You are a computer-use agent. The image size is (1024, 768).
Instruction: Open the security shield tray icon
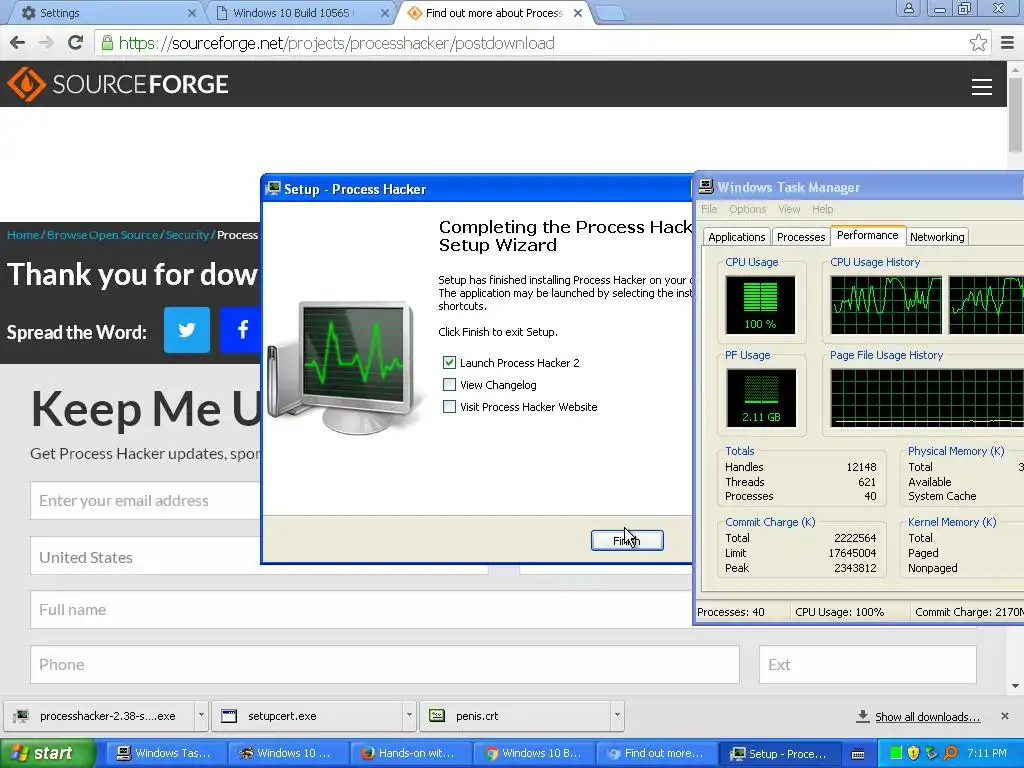pos(913,753)
